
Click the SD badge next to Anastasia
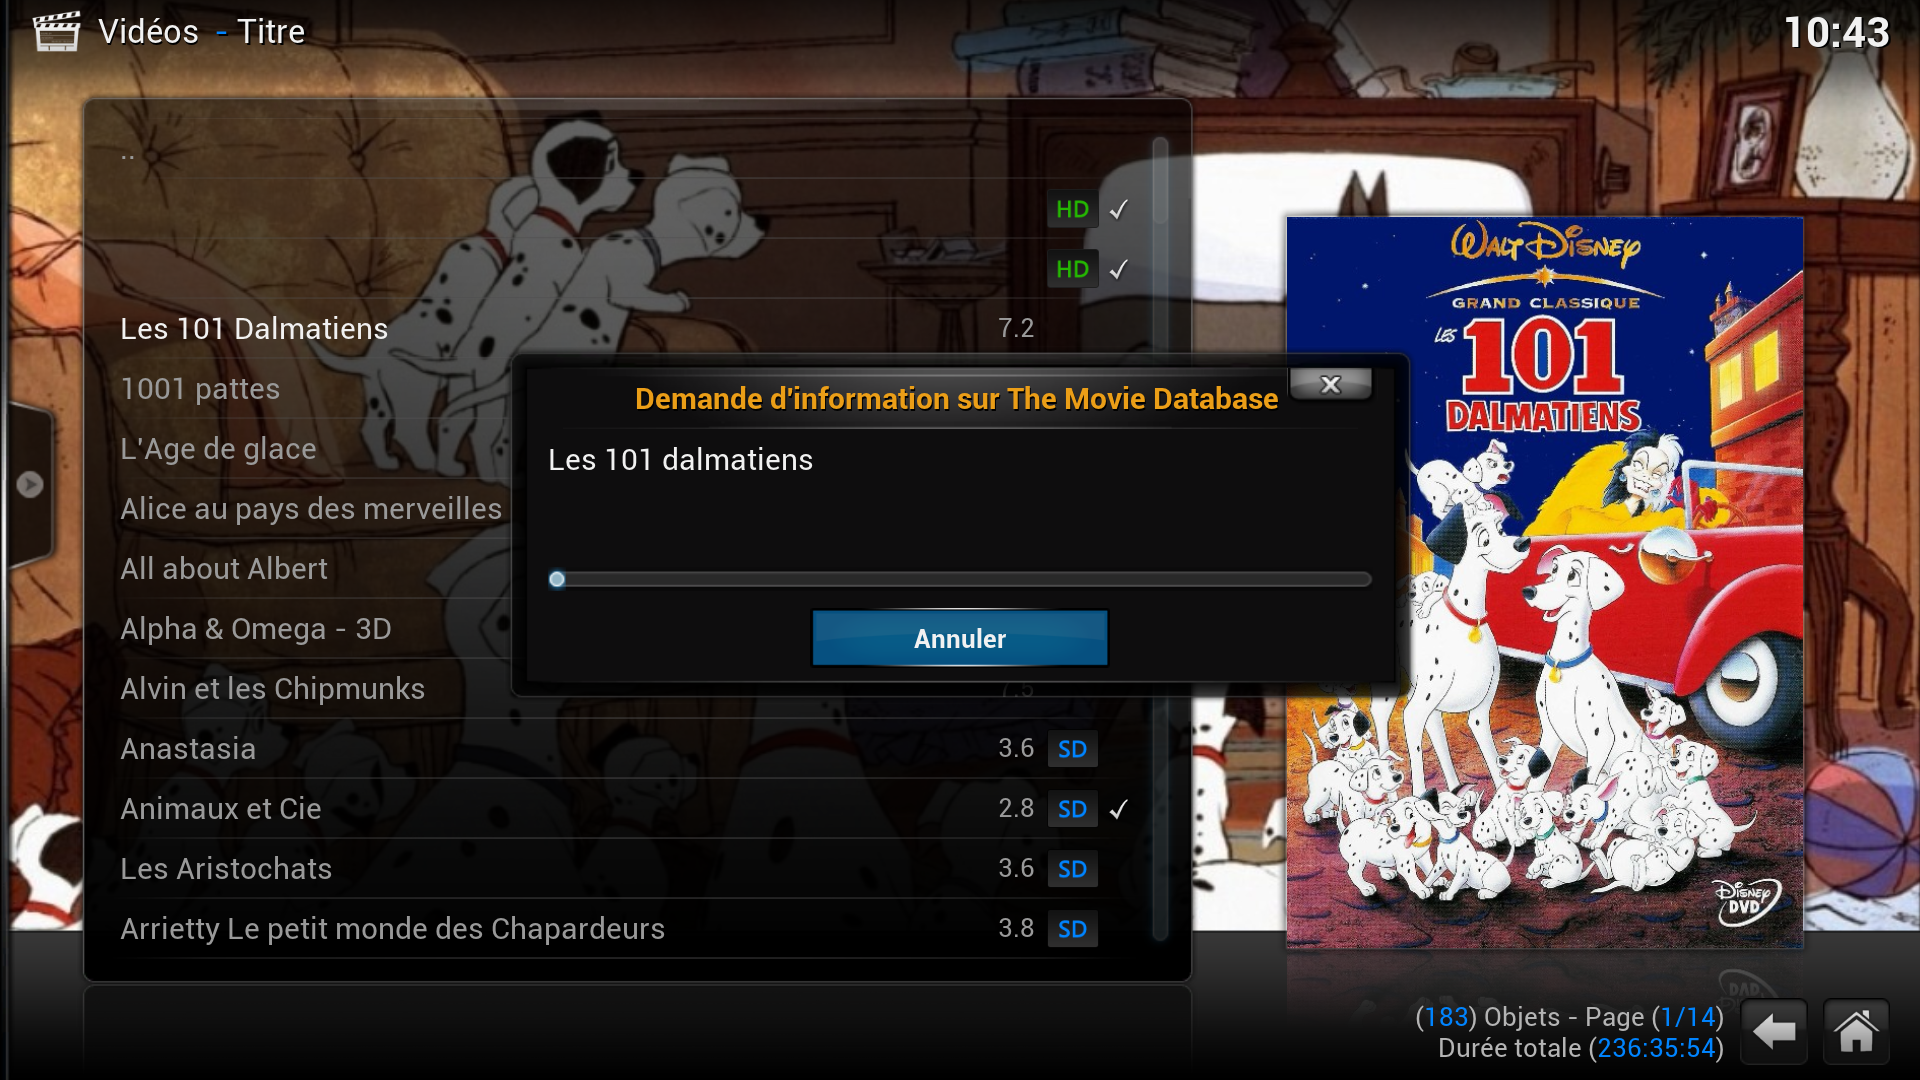point(1072,749)
